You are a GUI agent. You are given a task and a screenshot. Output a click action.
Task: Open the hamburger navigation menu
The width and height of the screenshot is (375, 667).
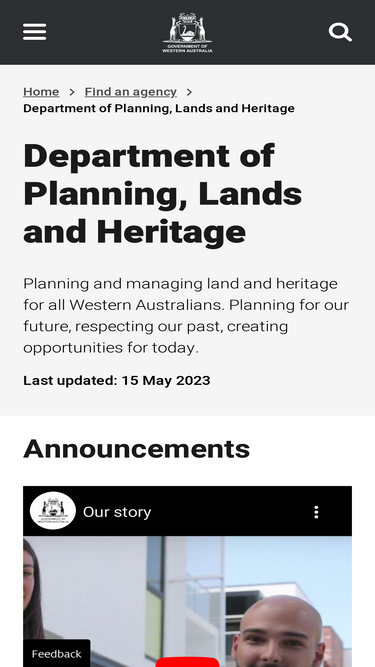pos(34,32)
